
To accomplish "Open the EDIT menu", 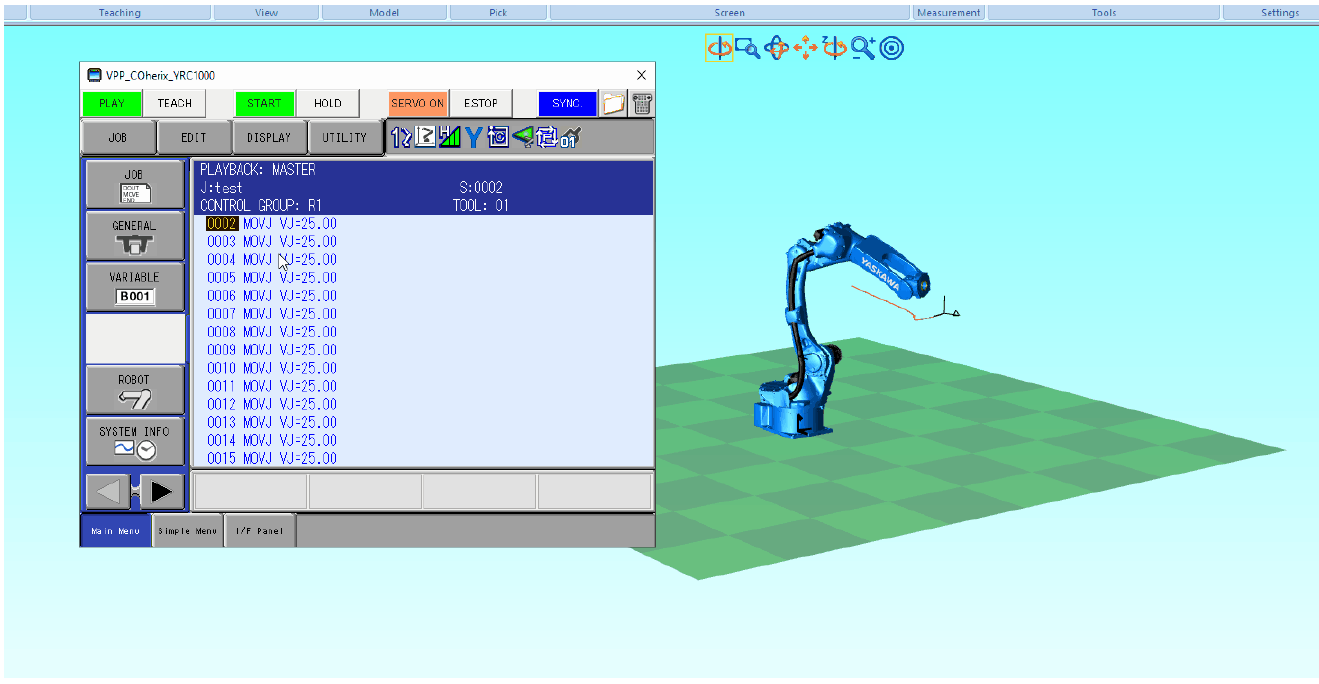I will point(194,138).
